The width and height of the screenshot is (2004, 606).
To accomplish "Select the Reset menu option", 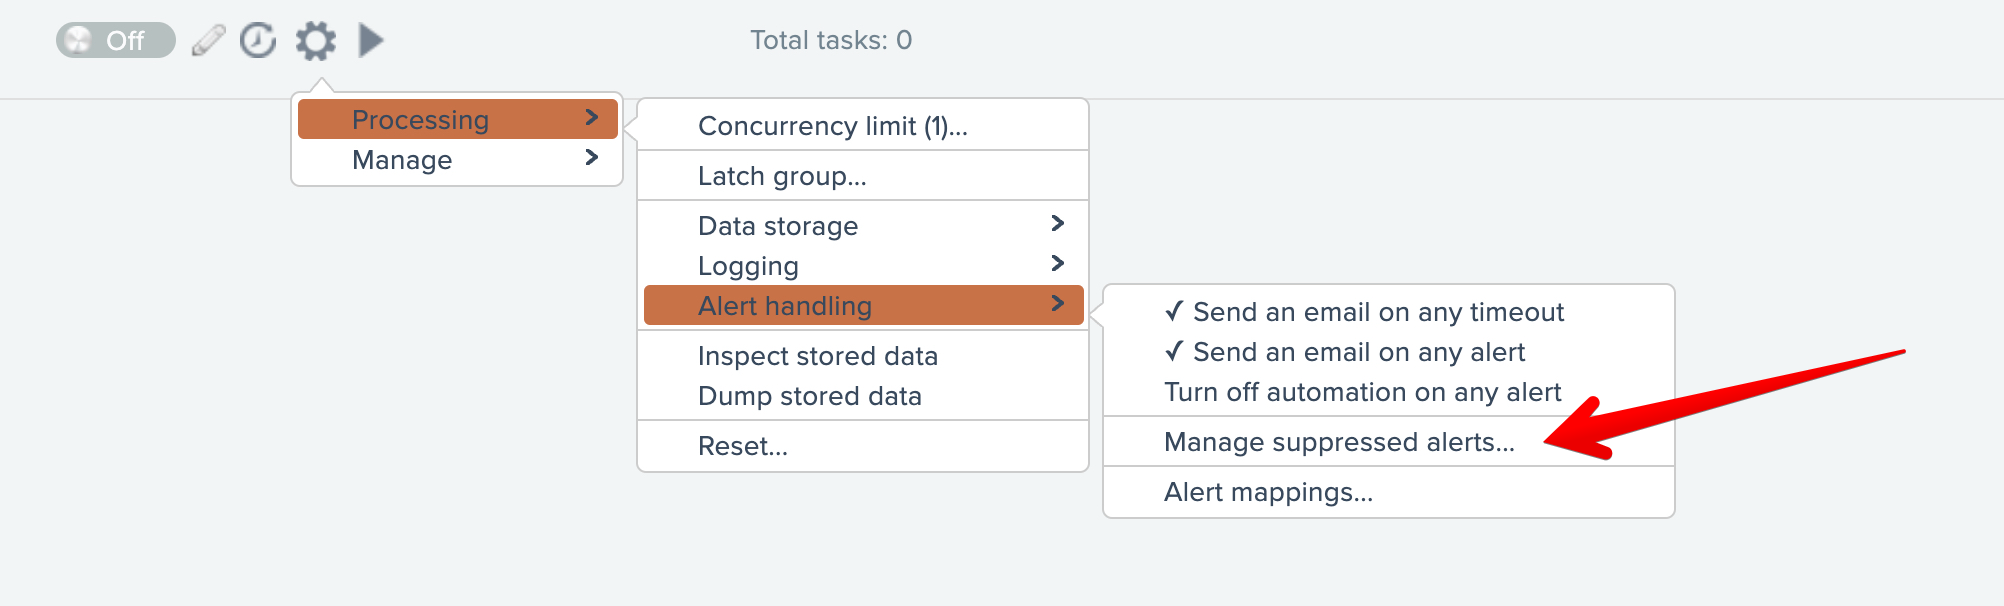I will [x=743, y=446].
